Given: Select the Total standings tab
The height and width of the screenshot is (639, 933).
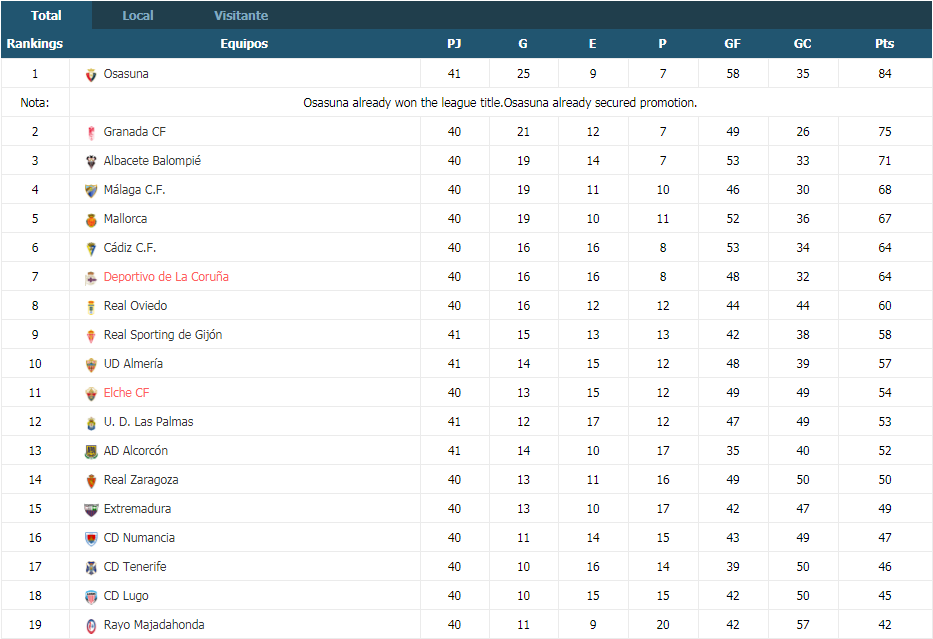Looking at the screenshot, I should [x=46, y=15].
